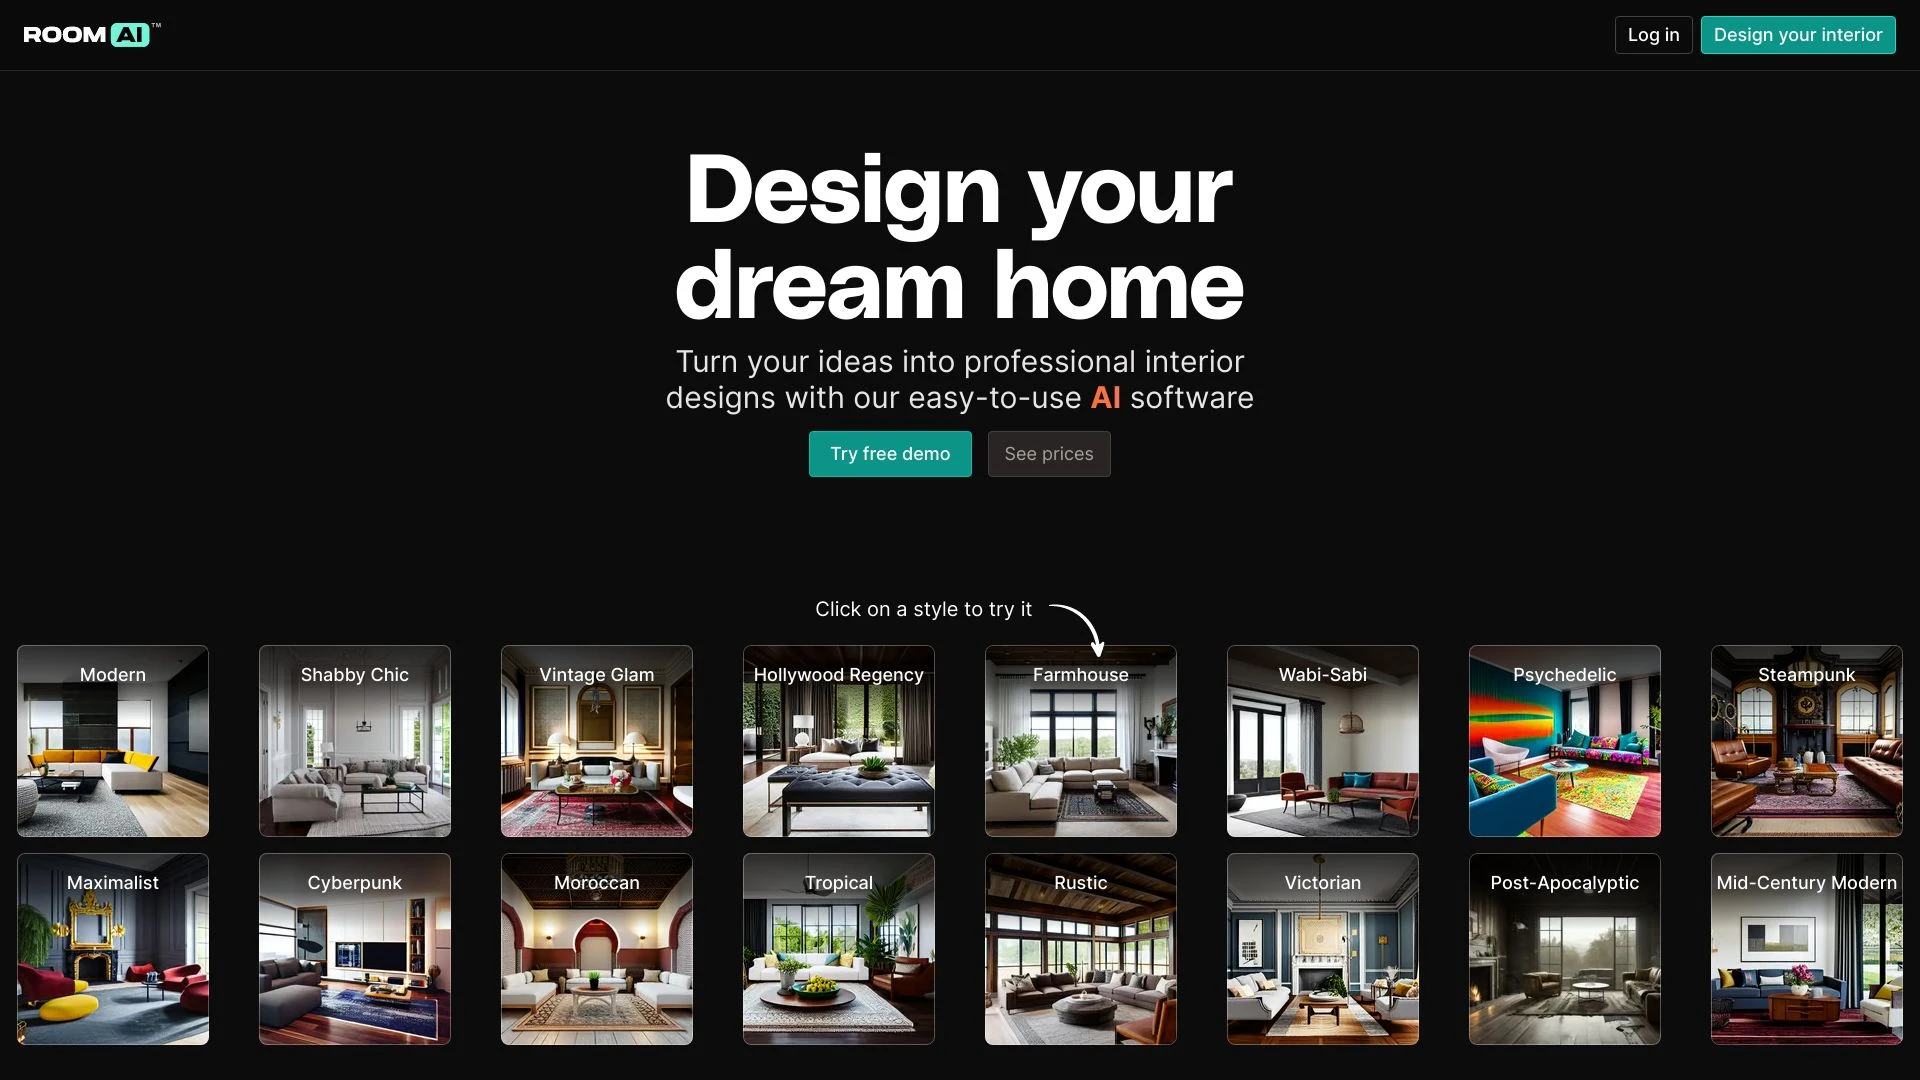Click the Room AI logo link

tap(92, 34)
